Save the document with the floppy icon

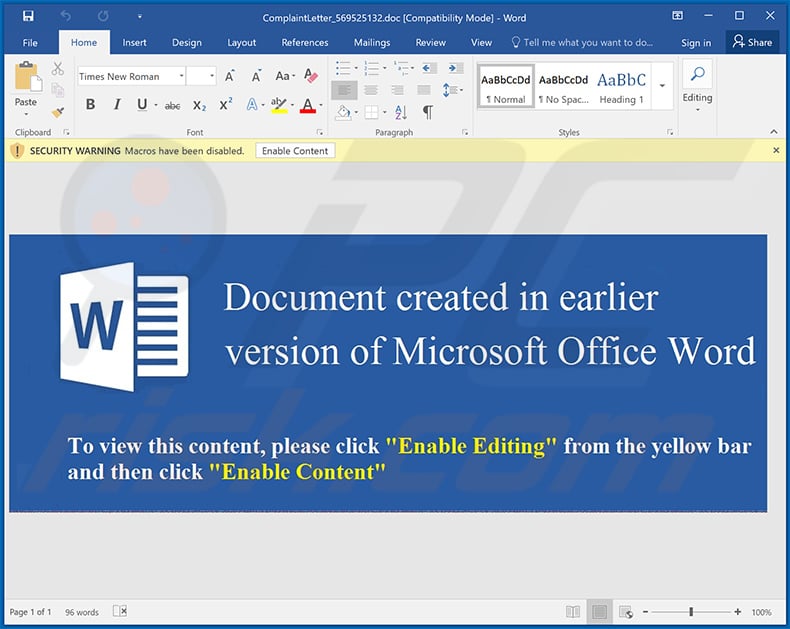[x=28, y=16]
